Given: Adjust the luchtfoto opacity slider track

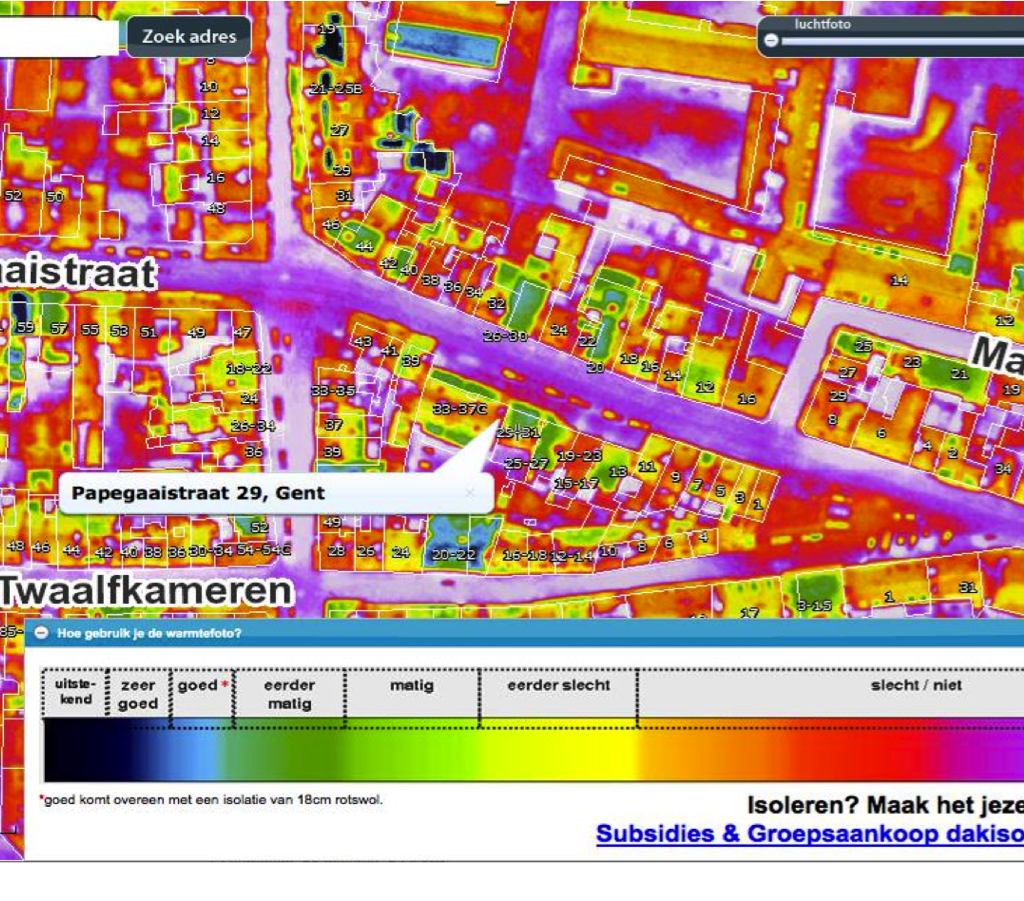Looking at the screenshot, I should tap(900, 41).
